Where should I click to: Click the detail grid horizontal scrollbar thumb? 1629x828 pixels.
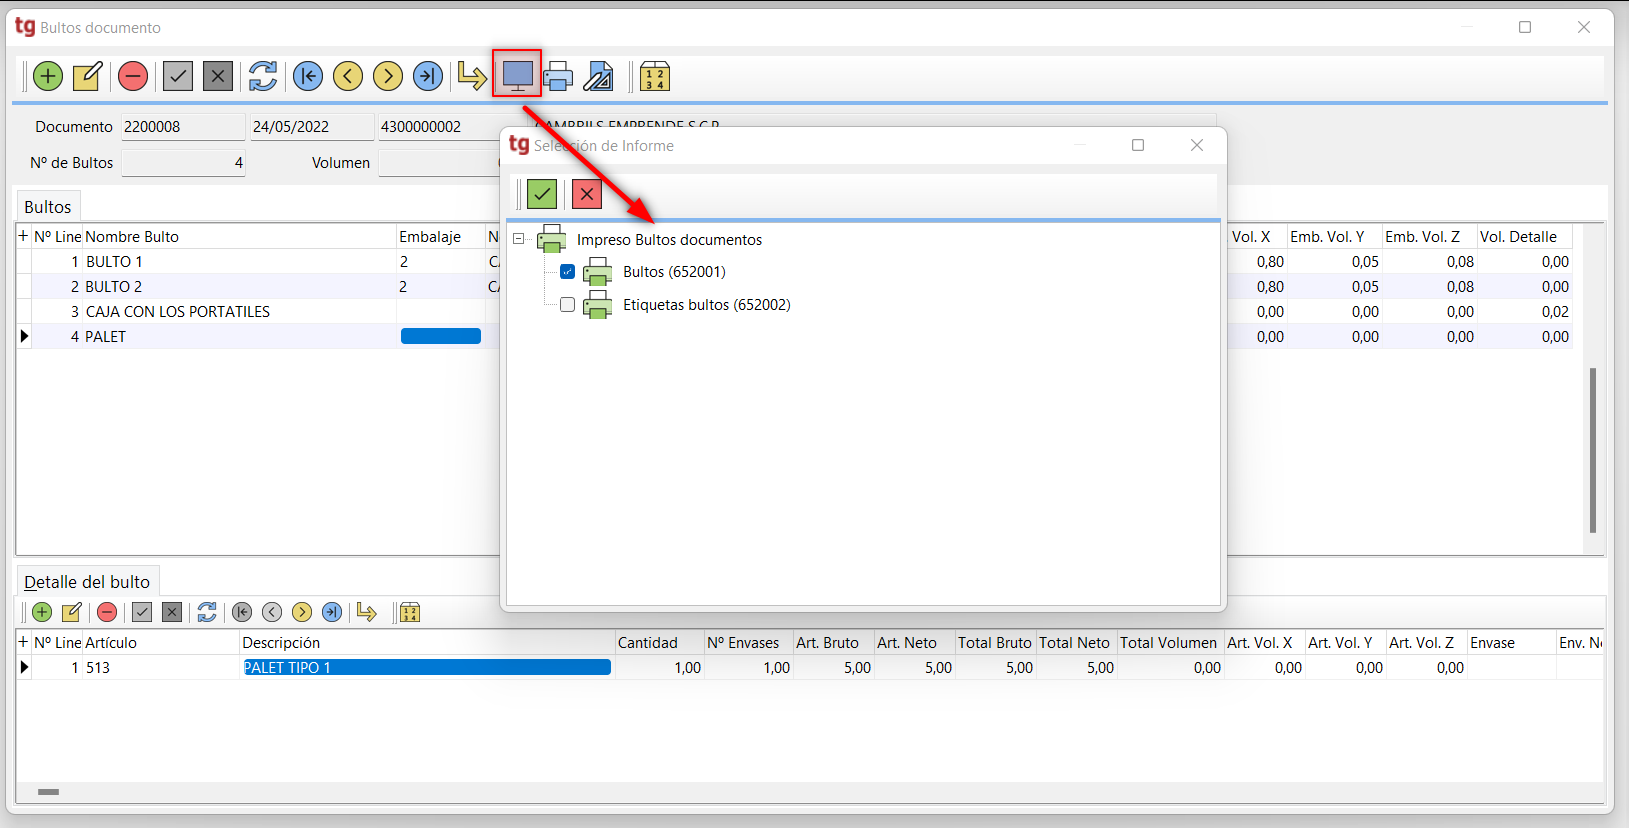click(x=48, y=792)
